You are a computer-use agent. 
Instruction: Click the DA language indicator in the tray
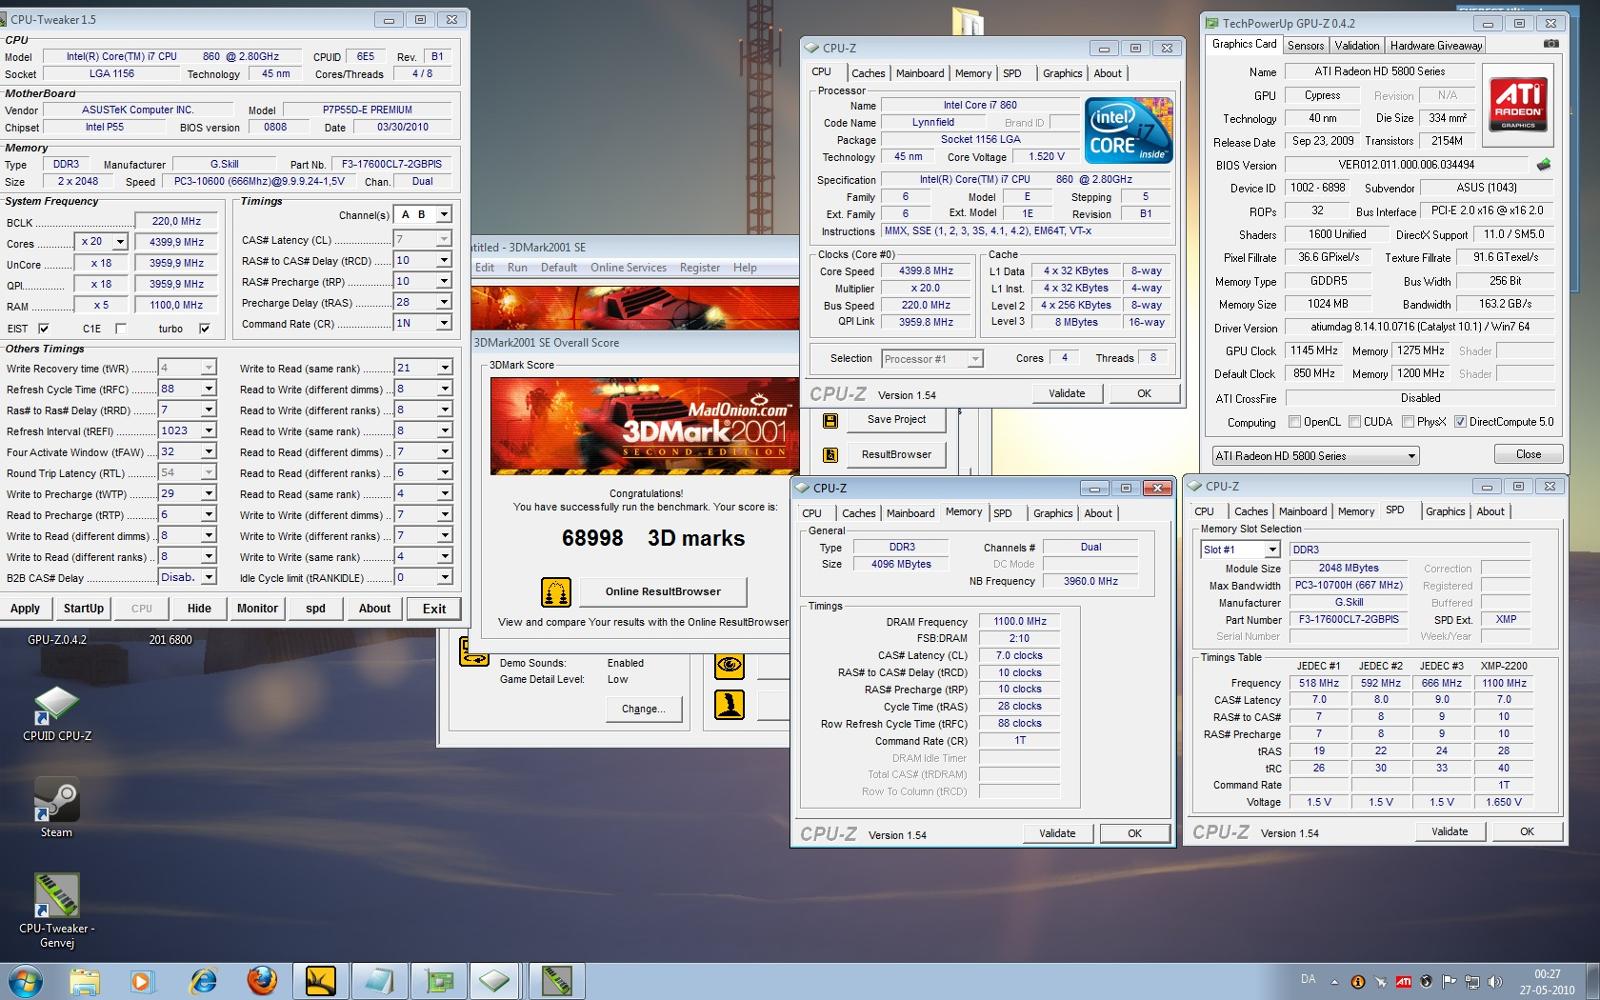click(1308, 979)
